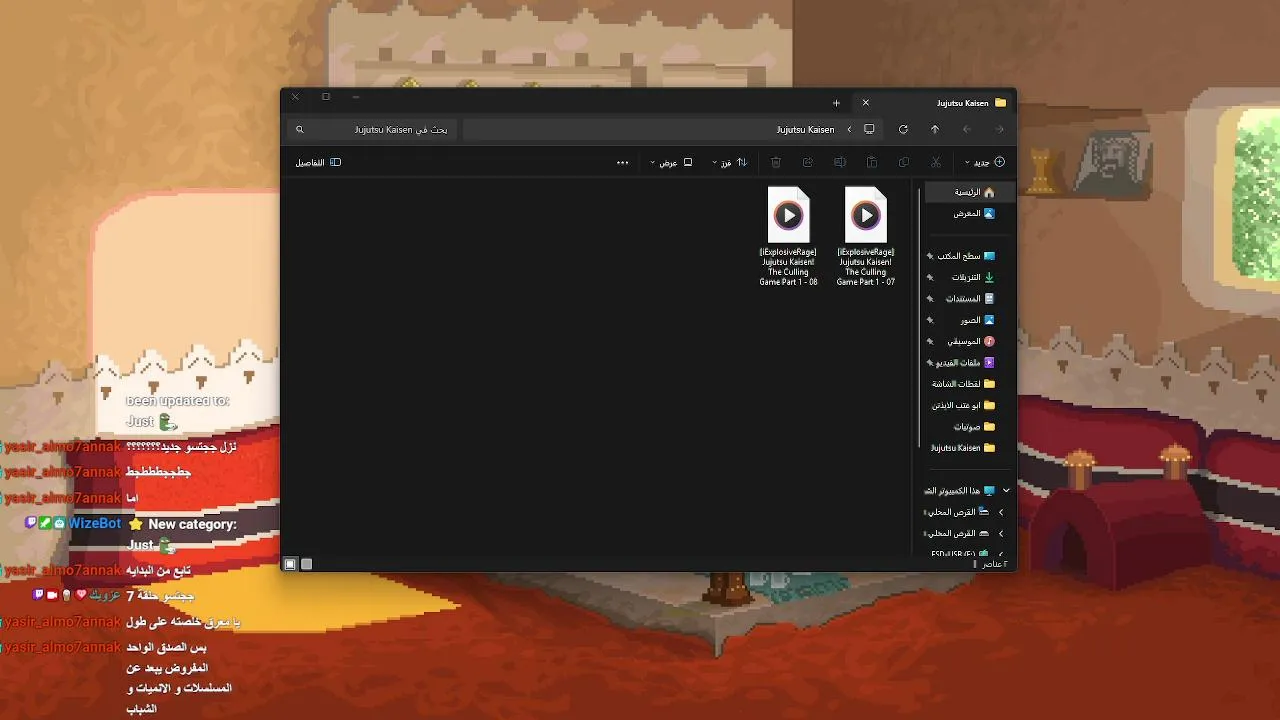Click the PC monitor icon in the address bar
Viewport: 1280px width, 720px height.
click(x=869, y=129)
